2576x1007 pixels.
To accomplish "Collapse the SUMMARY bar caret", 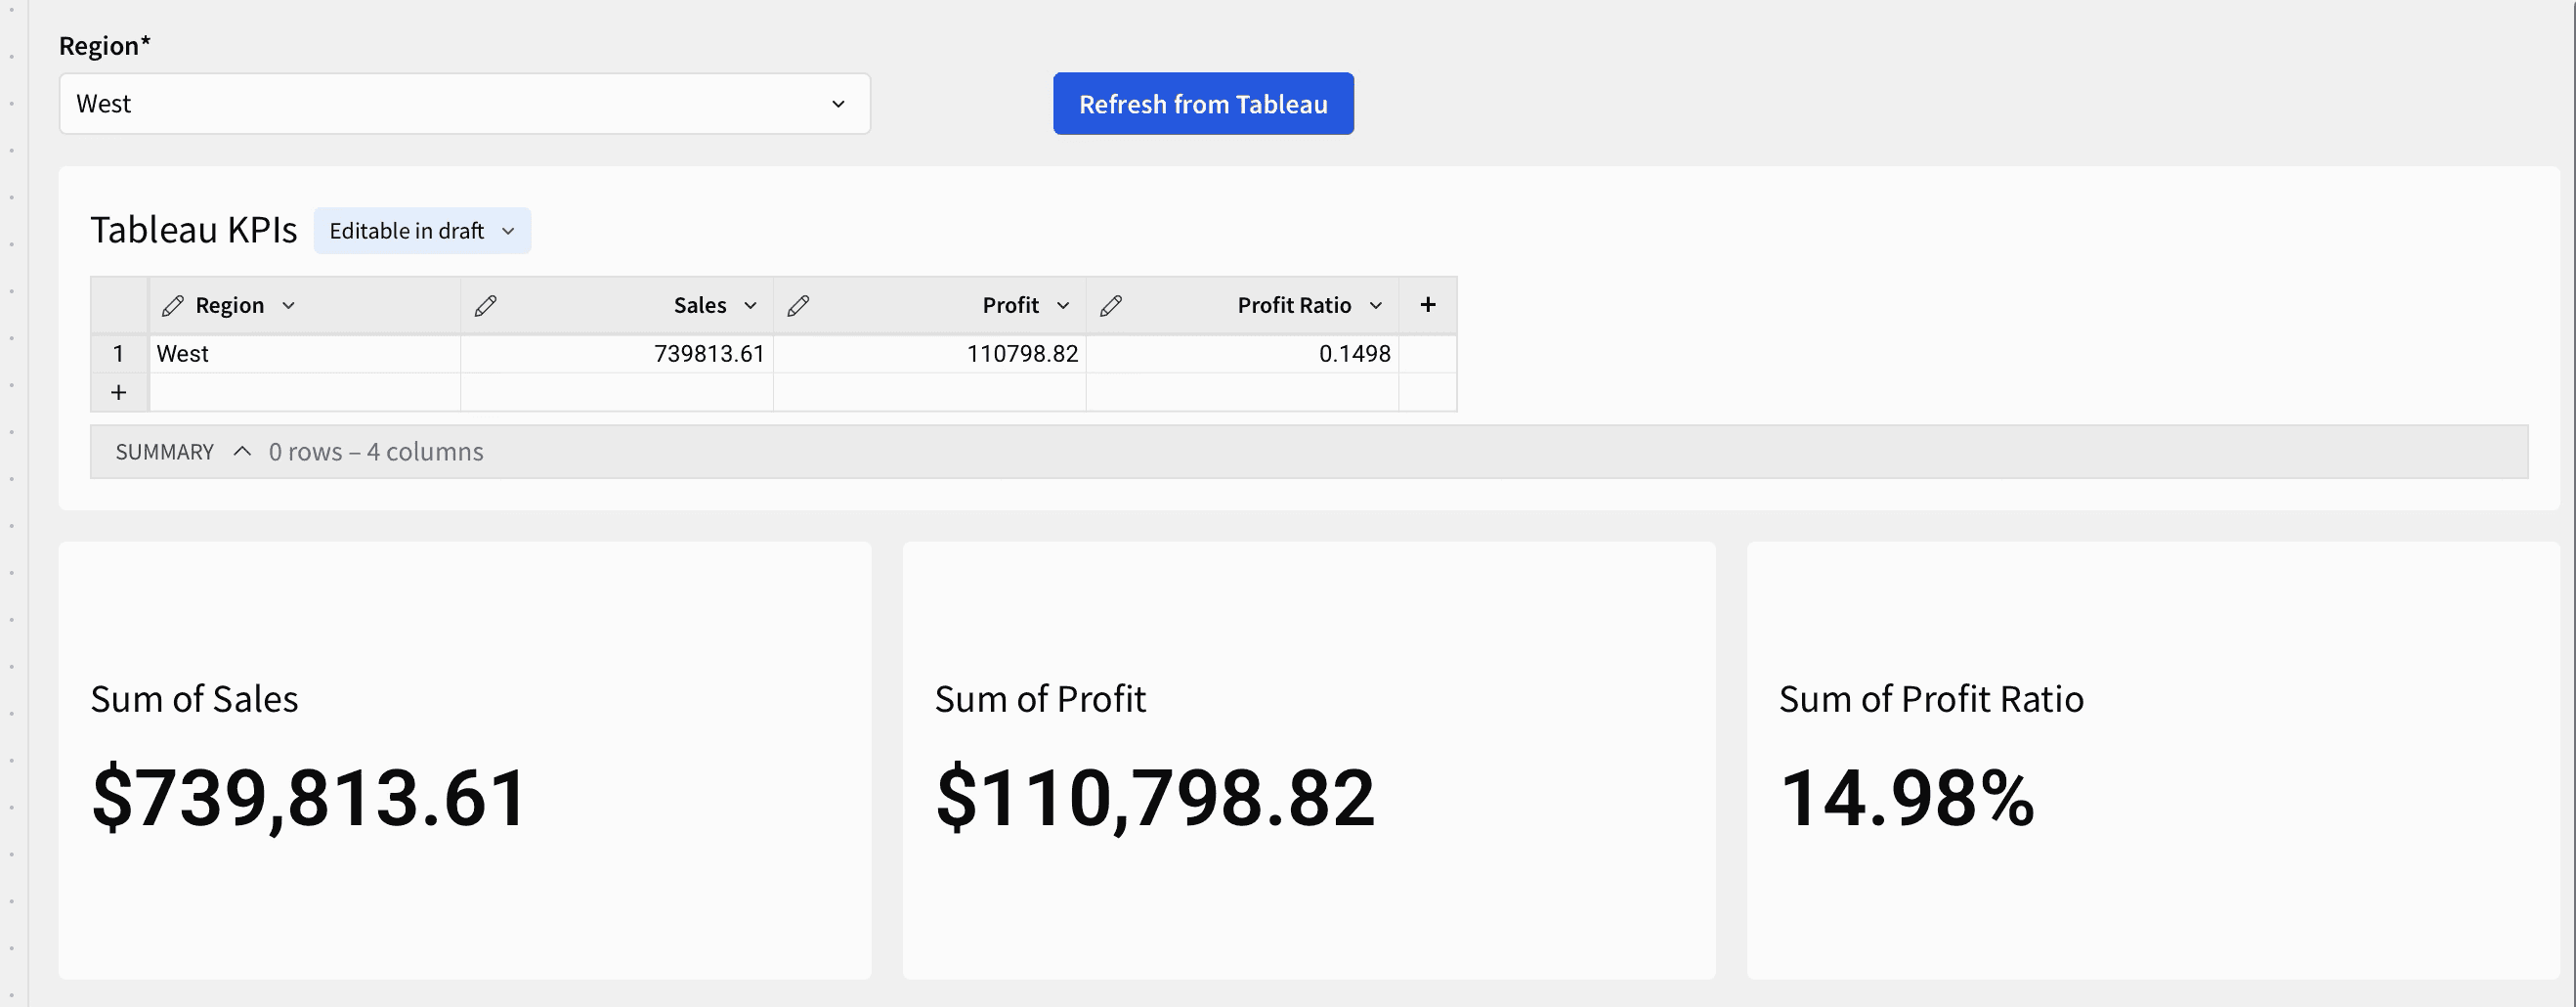I will (x=242, y=452).
